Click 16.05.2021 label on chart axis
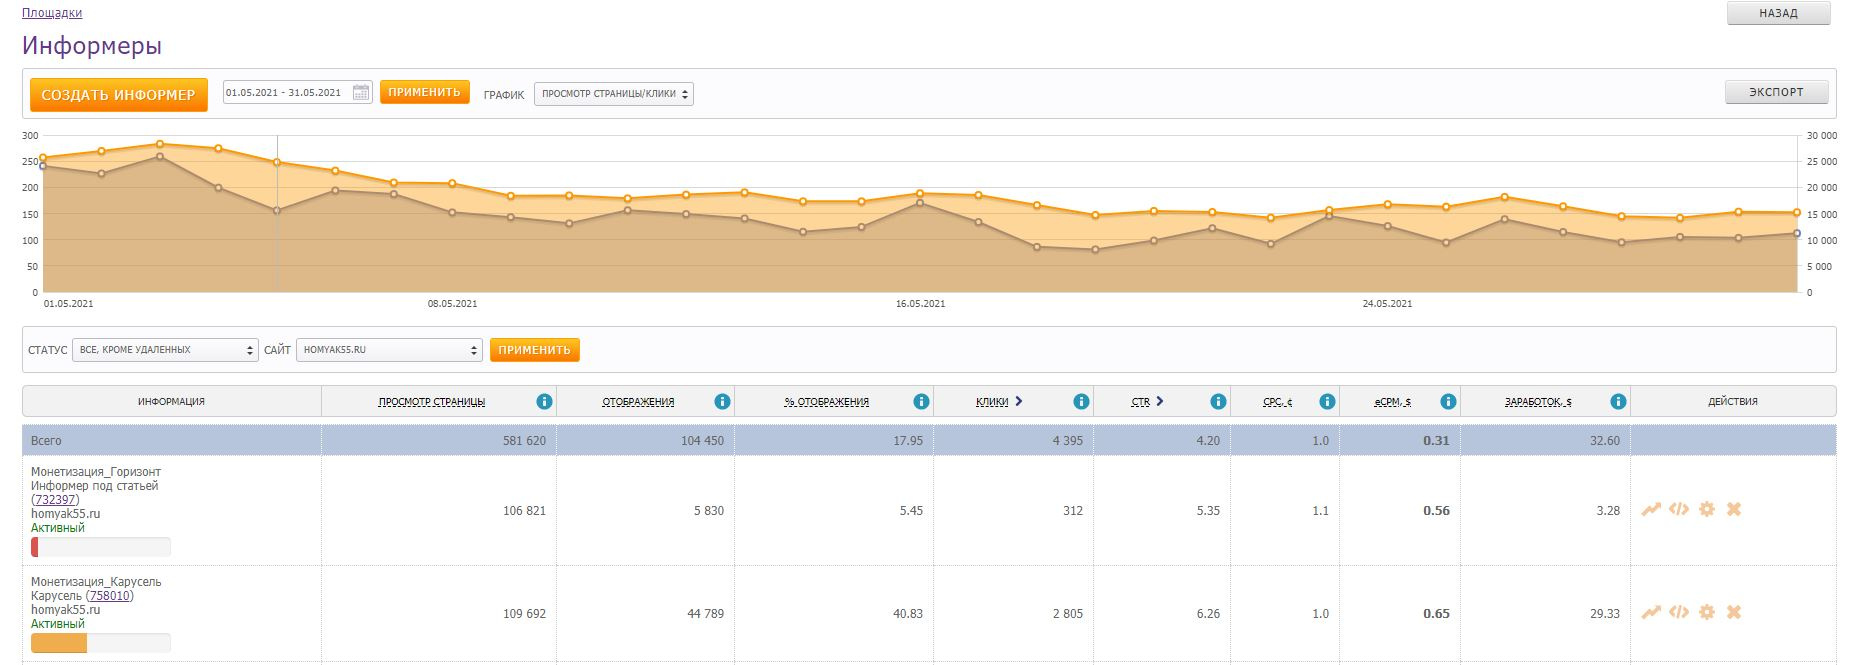 [x=920, y=303]
